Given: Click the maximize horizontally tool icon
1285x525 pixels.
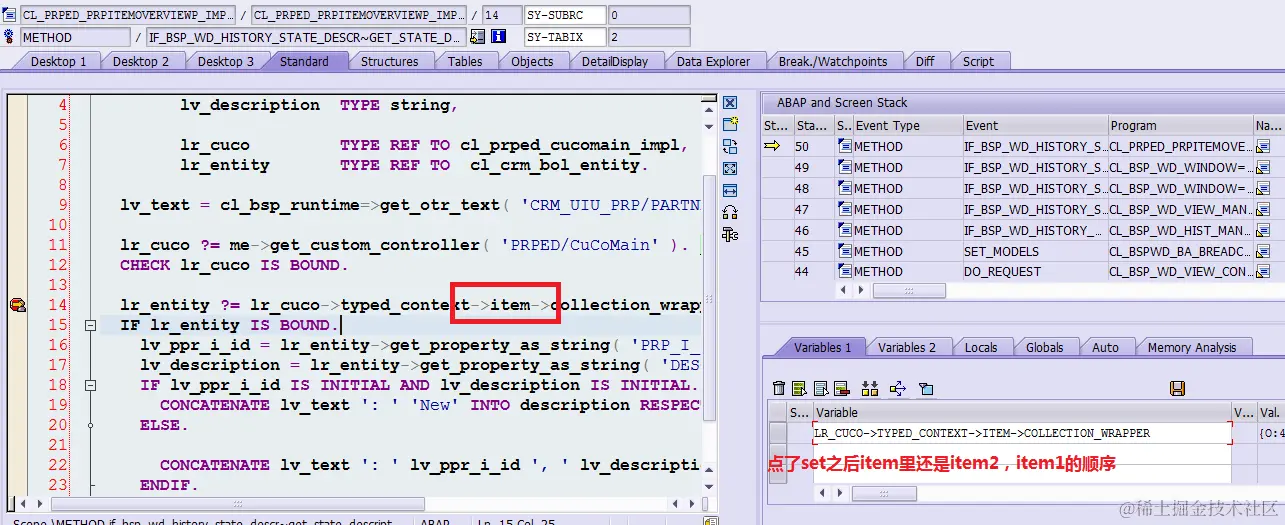Looking at the screenshot, I should coord(730,190).
